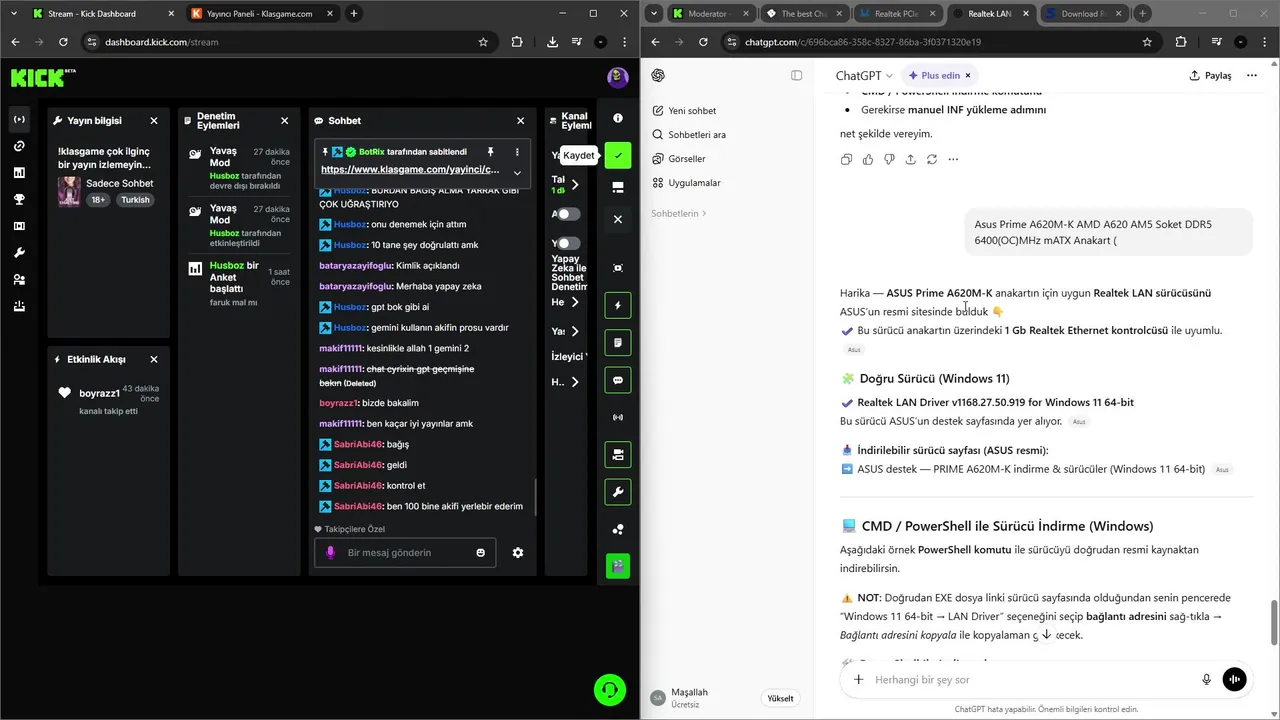Click the green headset support button
Screen dimensions: 1280x720
pos(609,690)
